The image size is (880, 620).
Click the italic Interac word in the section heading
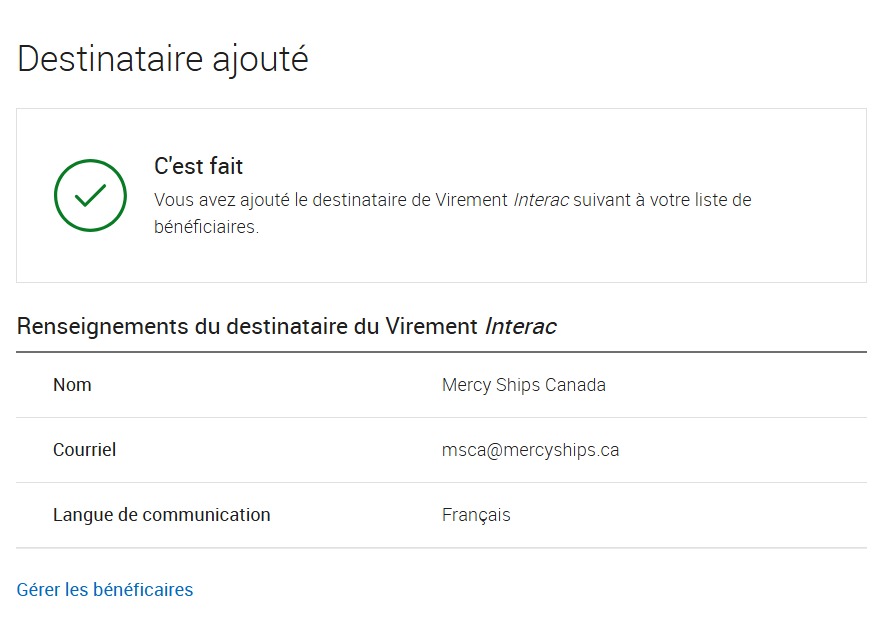pyautogui.click(x=520, y=327)
